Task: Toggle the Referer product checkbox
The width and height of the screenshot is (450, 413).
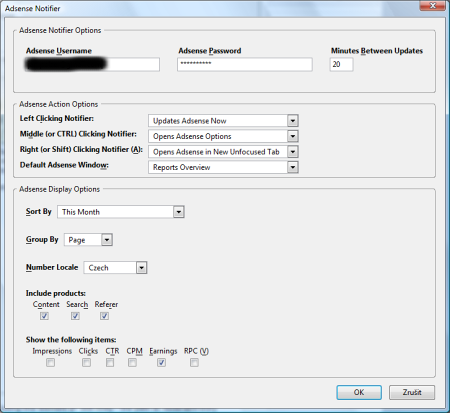Action: point(104,315)
